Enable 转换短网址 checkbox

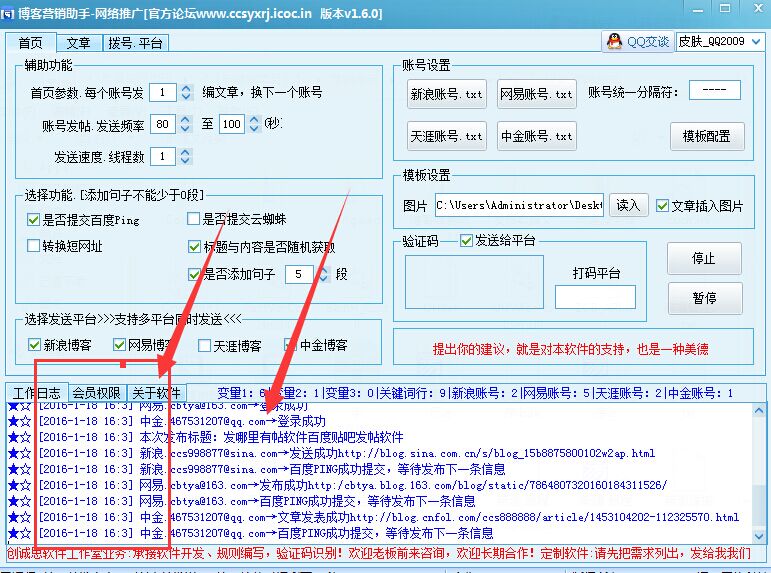coord(33,245)
